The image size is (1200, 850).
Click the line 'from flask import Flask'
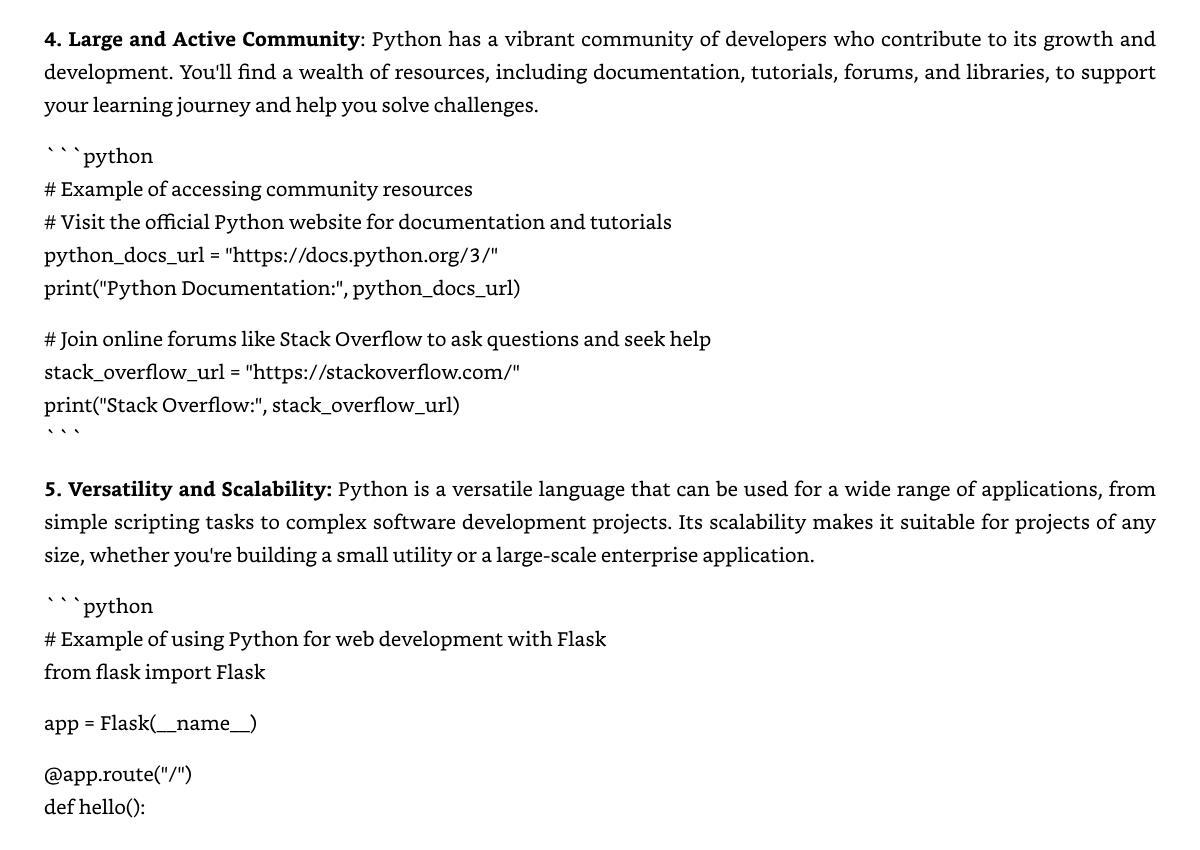click(x=155, y=672)
